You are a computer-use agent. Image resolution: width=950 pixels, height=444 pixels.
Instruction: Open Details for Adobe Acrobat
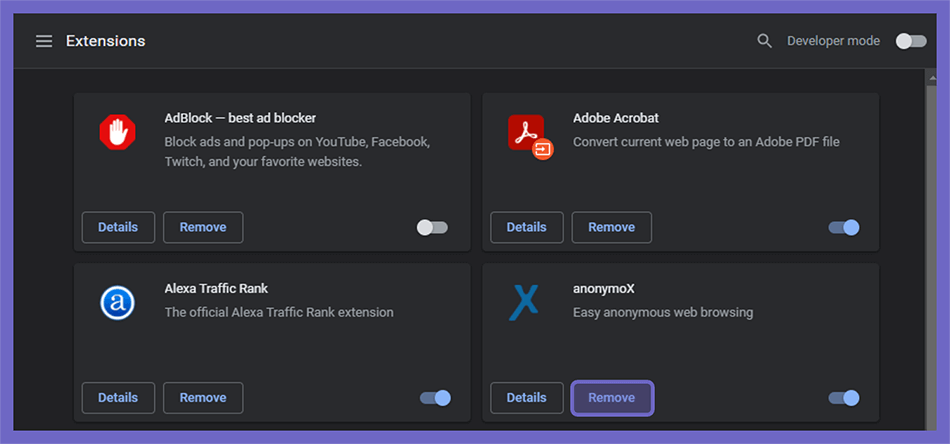526,227
